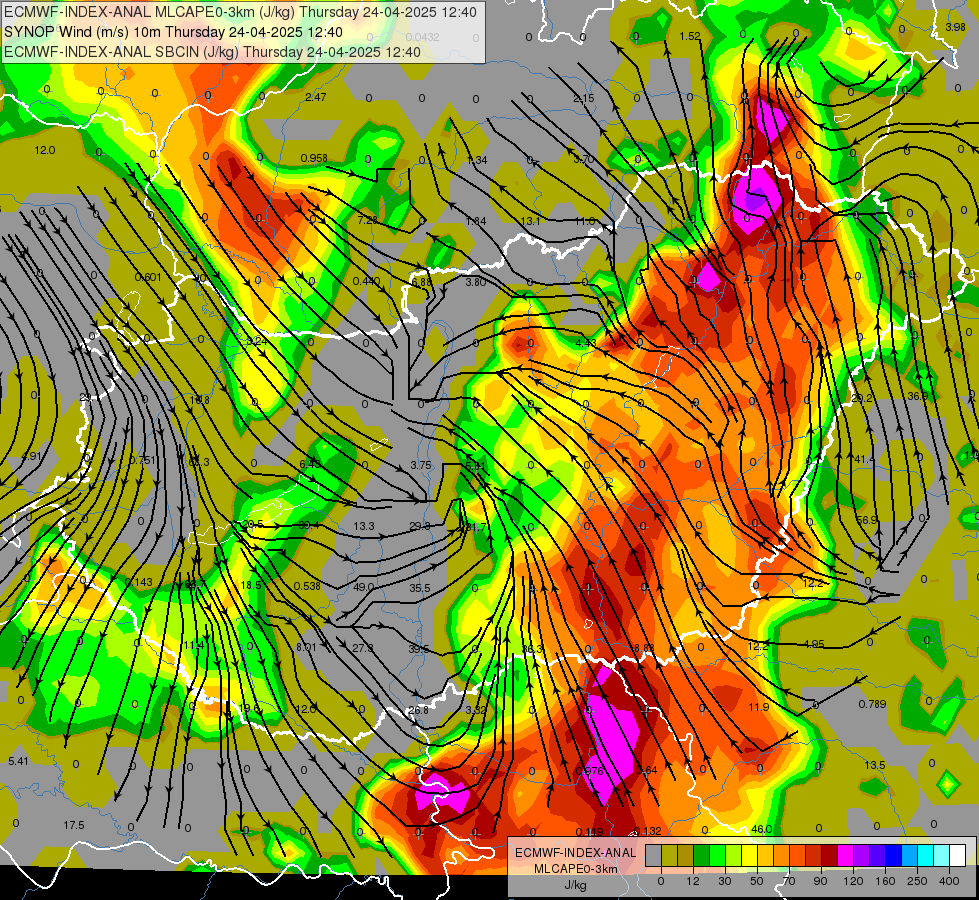Click the map value 3.24
This screenshot has height=900, width=979.
coord(257,341)
